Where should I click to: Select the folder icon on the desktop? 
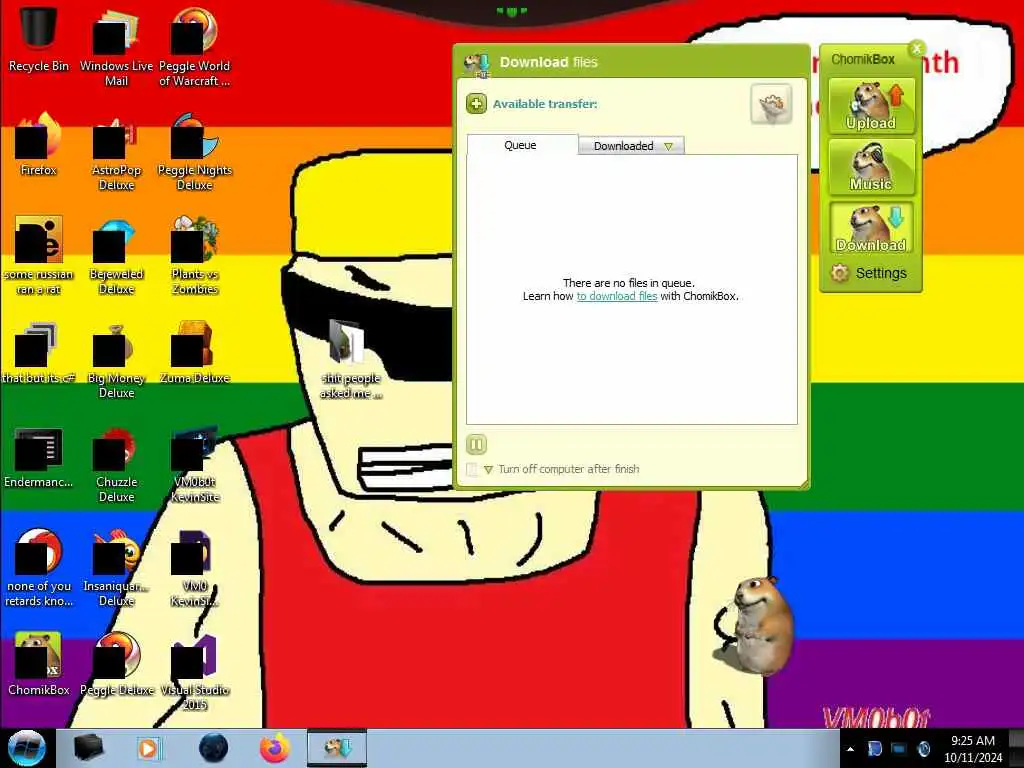point(349,358)
